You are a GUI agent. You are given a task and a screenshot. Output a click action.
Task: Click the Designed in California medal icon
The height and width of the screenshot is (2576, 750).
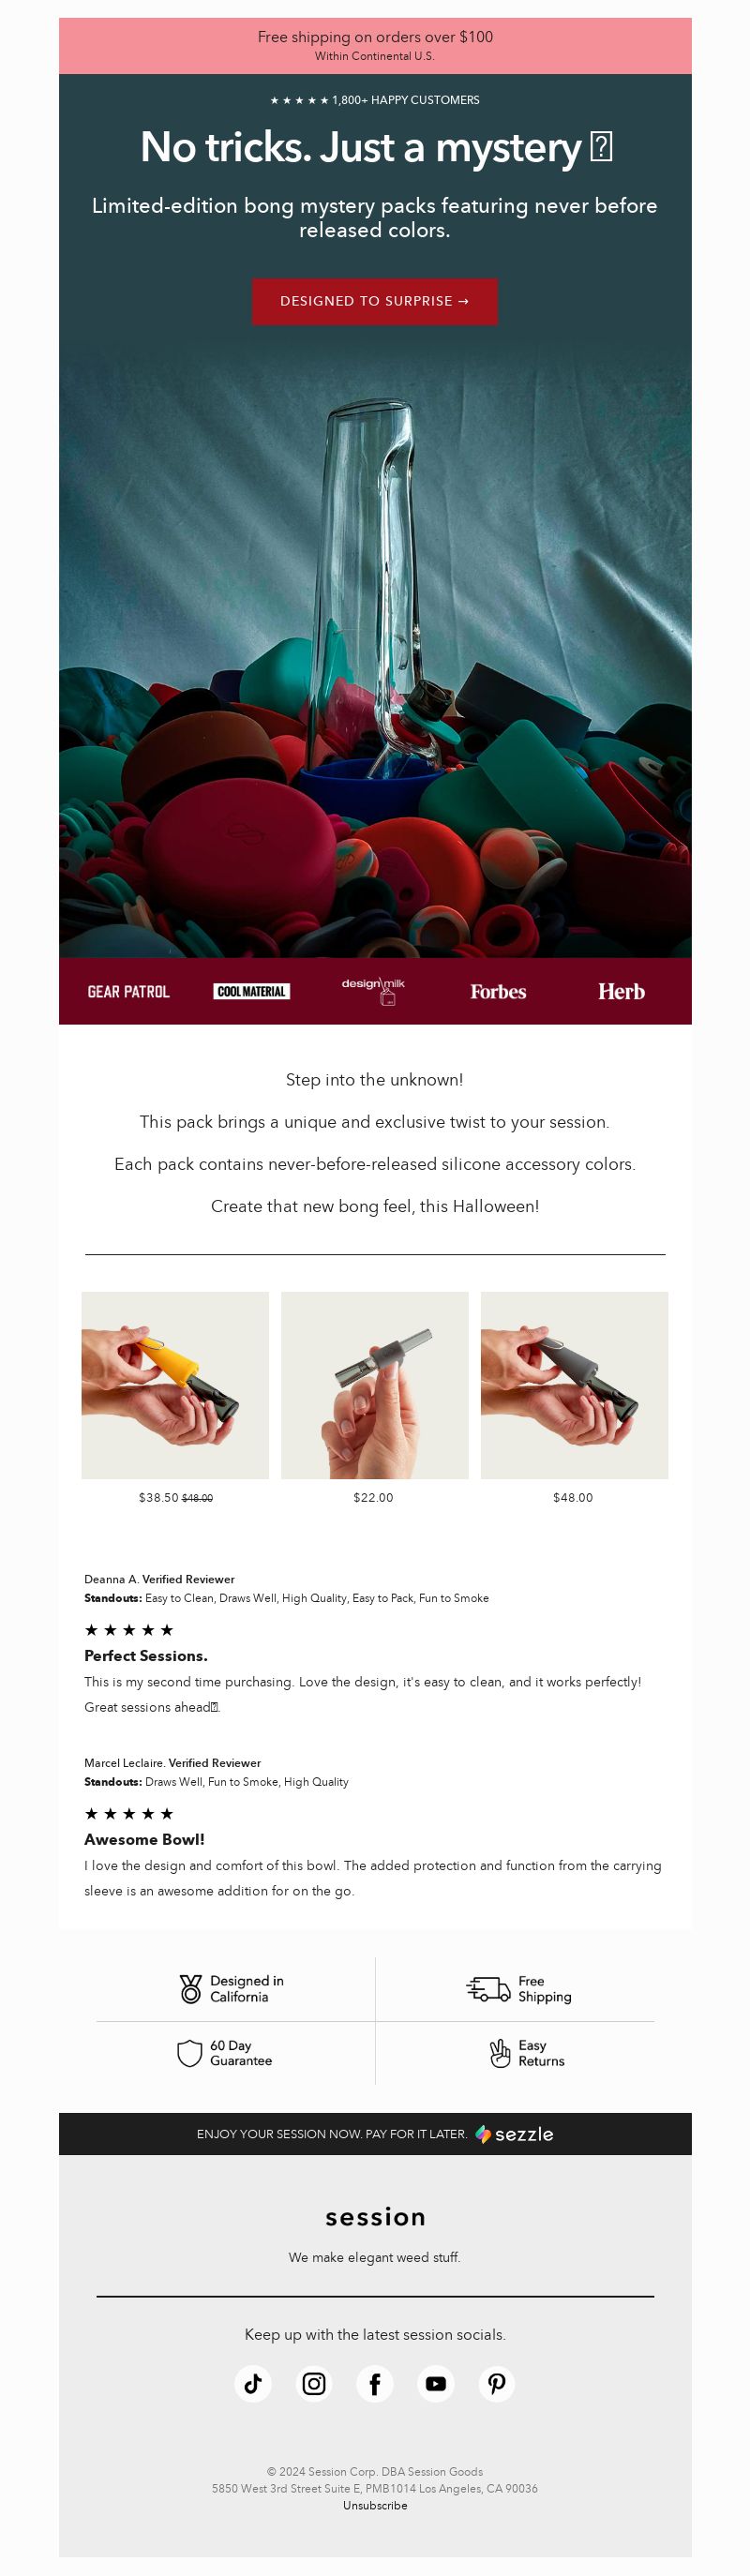pyautogui.click(x=190, y=1989)
